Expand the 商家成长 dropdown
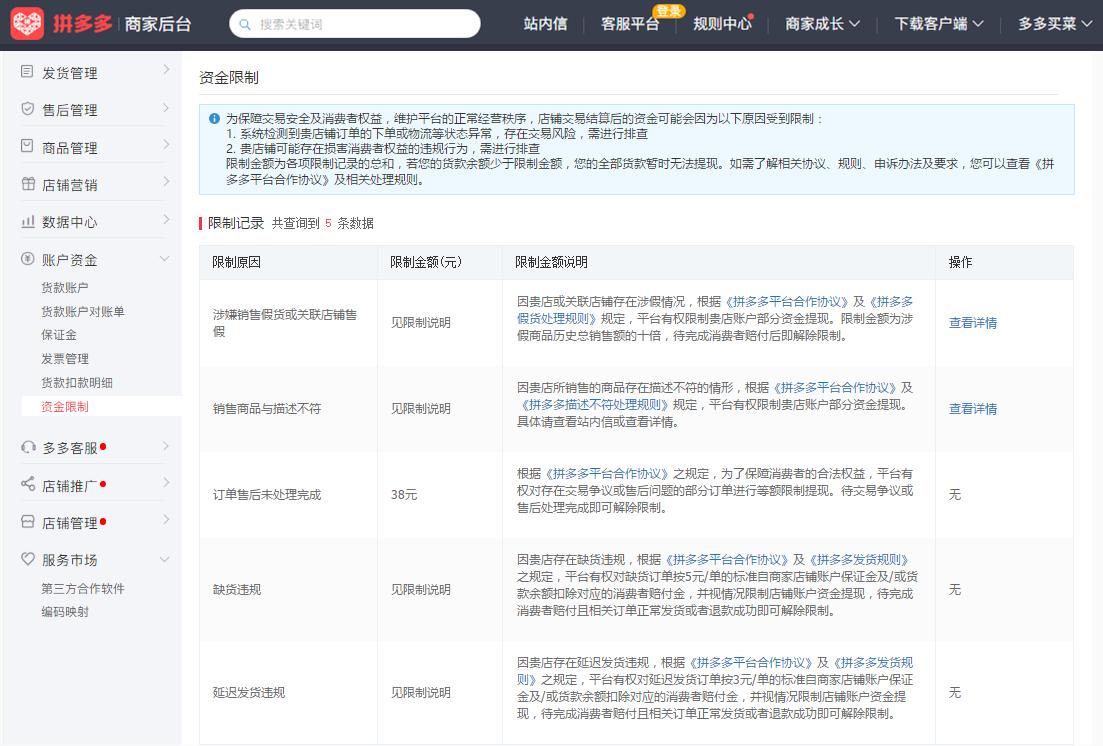This screenshot has width=1103, height=746. pyautogui.click(x=822, y=22)
